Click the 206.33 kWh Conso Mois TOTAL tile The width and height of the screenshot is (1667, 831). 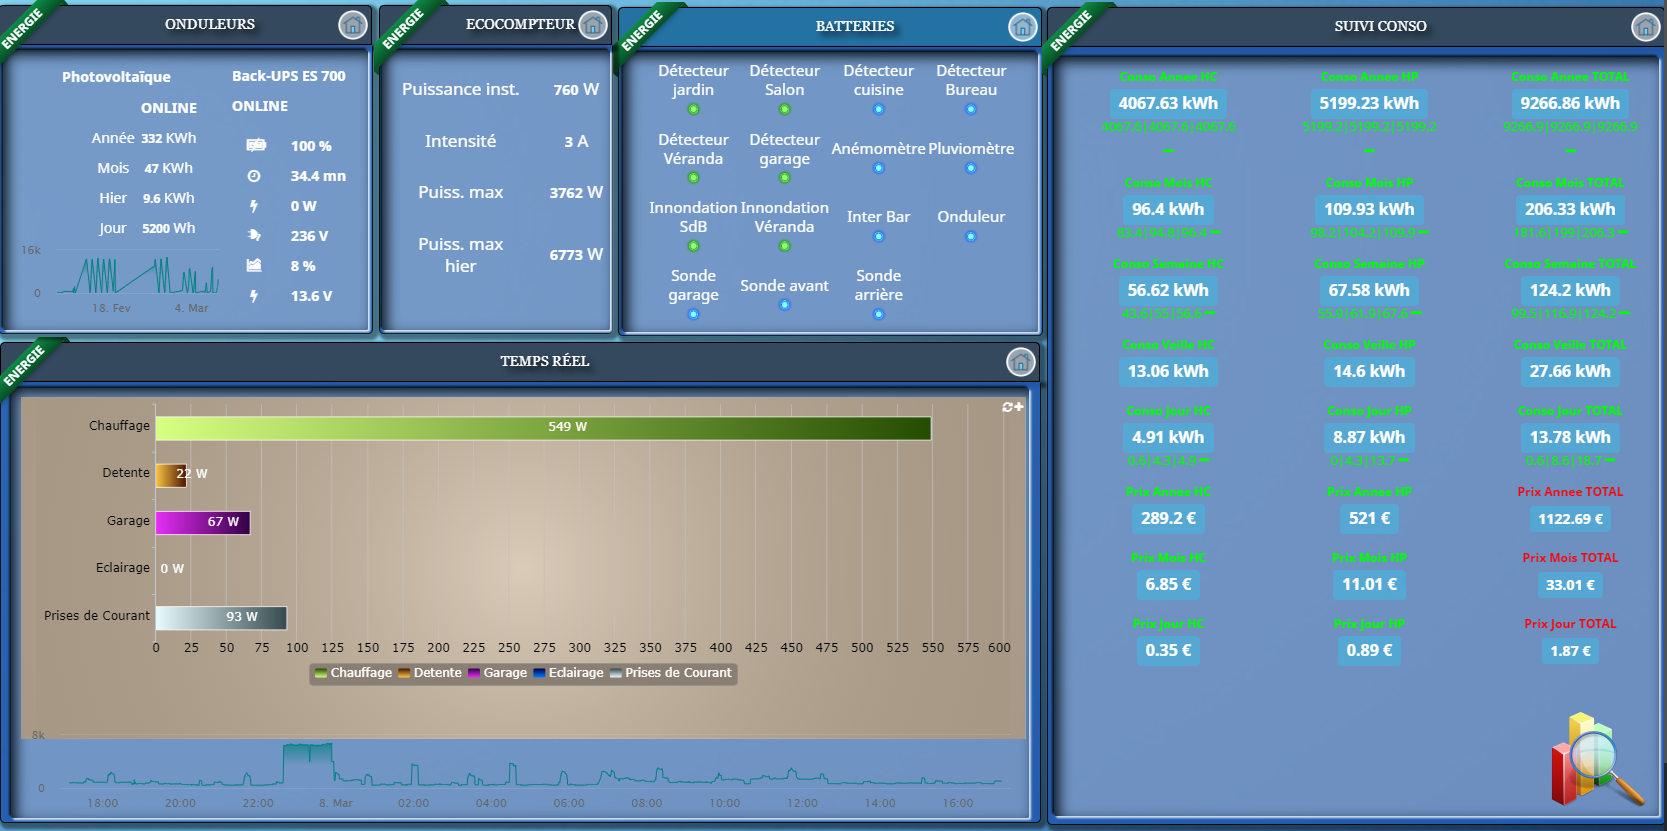click(1570, 209)
